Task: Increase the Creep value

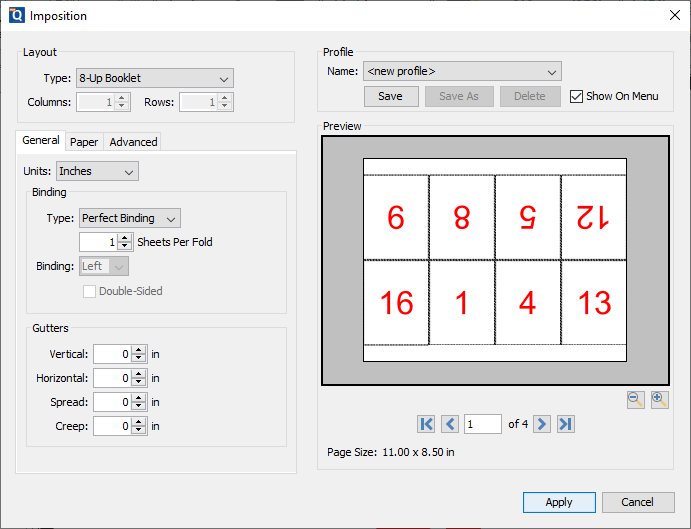Action: pyautogui.click(x=139, y=422)
